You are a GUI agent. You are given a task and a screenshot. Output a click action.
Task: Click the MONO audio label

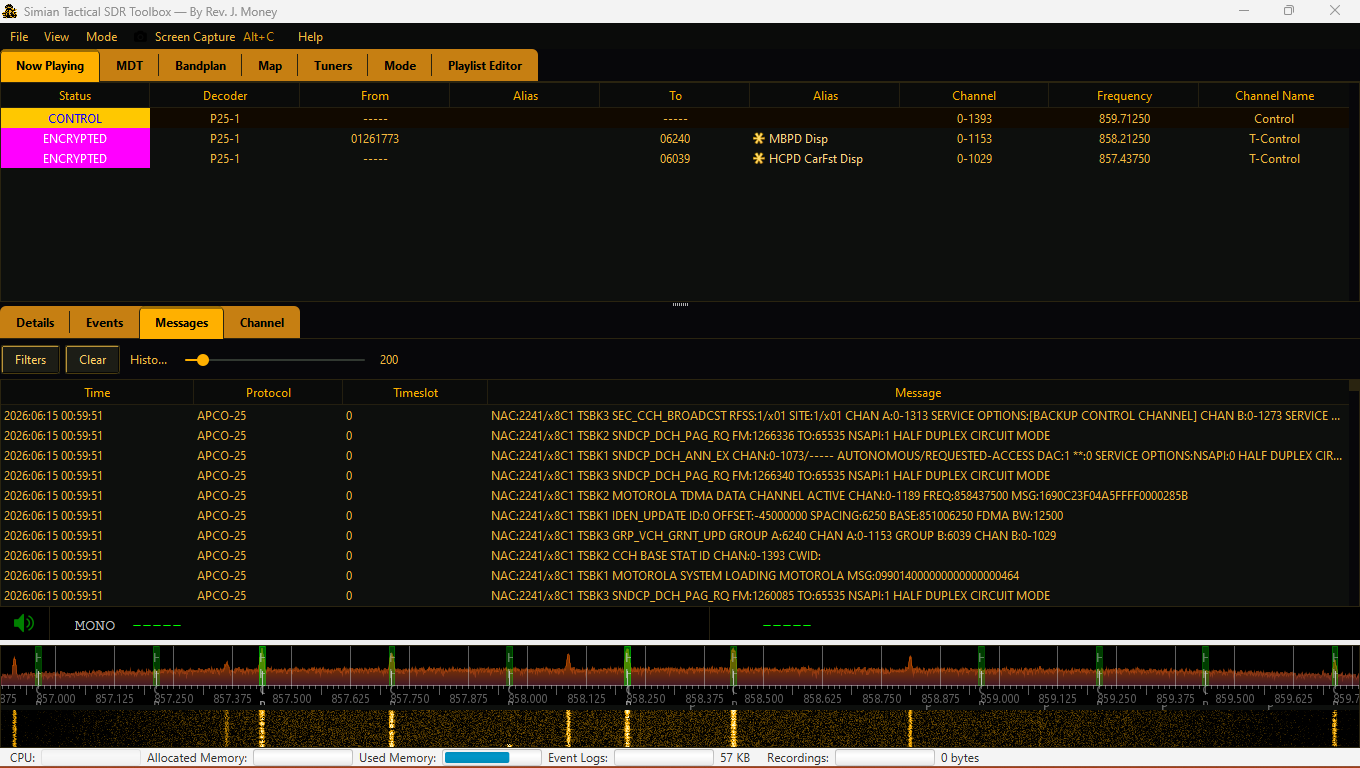coord(95,626)
